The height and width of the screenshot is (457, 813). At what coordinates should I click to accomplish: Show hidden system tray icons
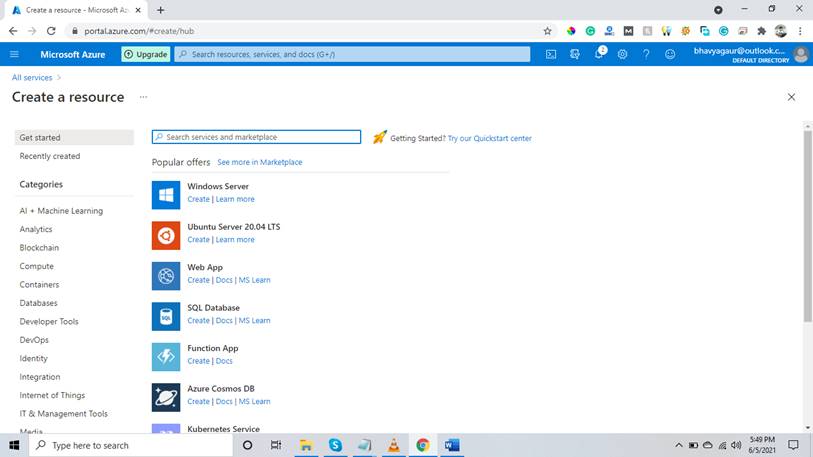point(678,445)
